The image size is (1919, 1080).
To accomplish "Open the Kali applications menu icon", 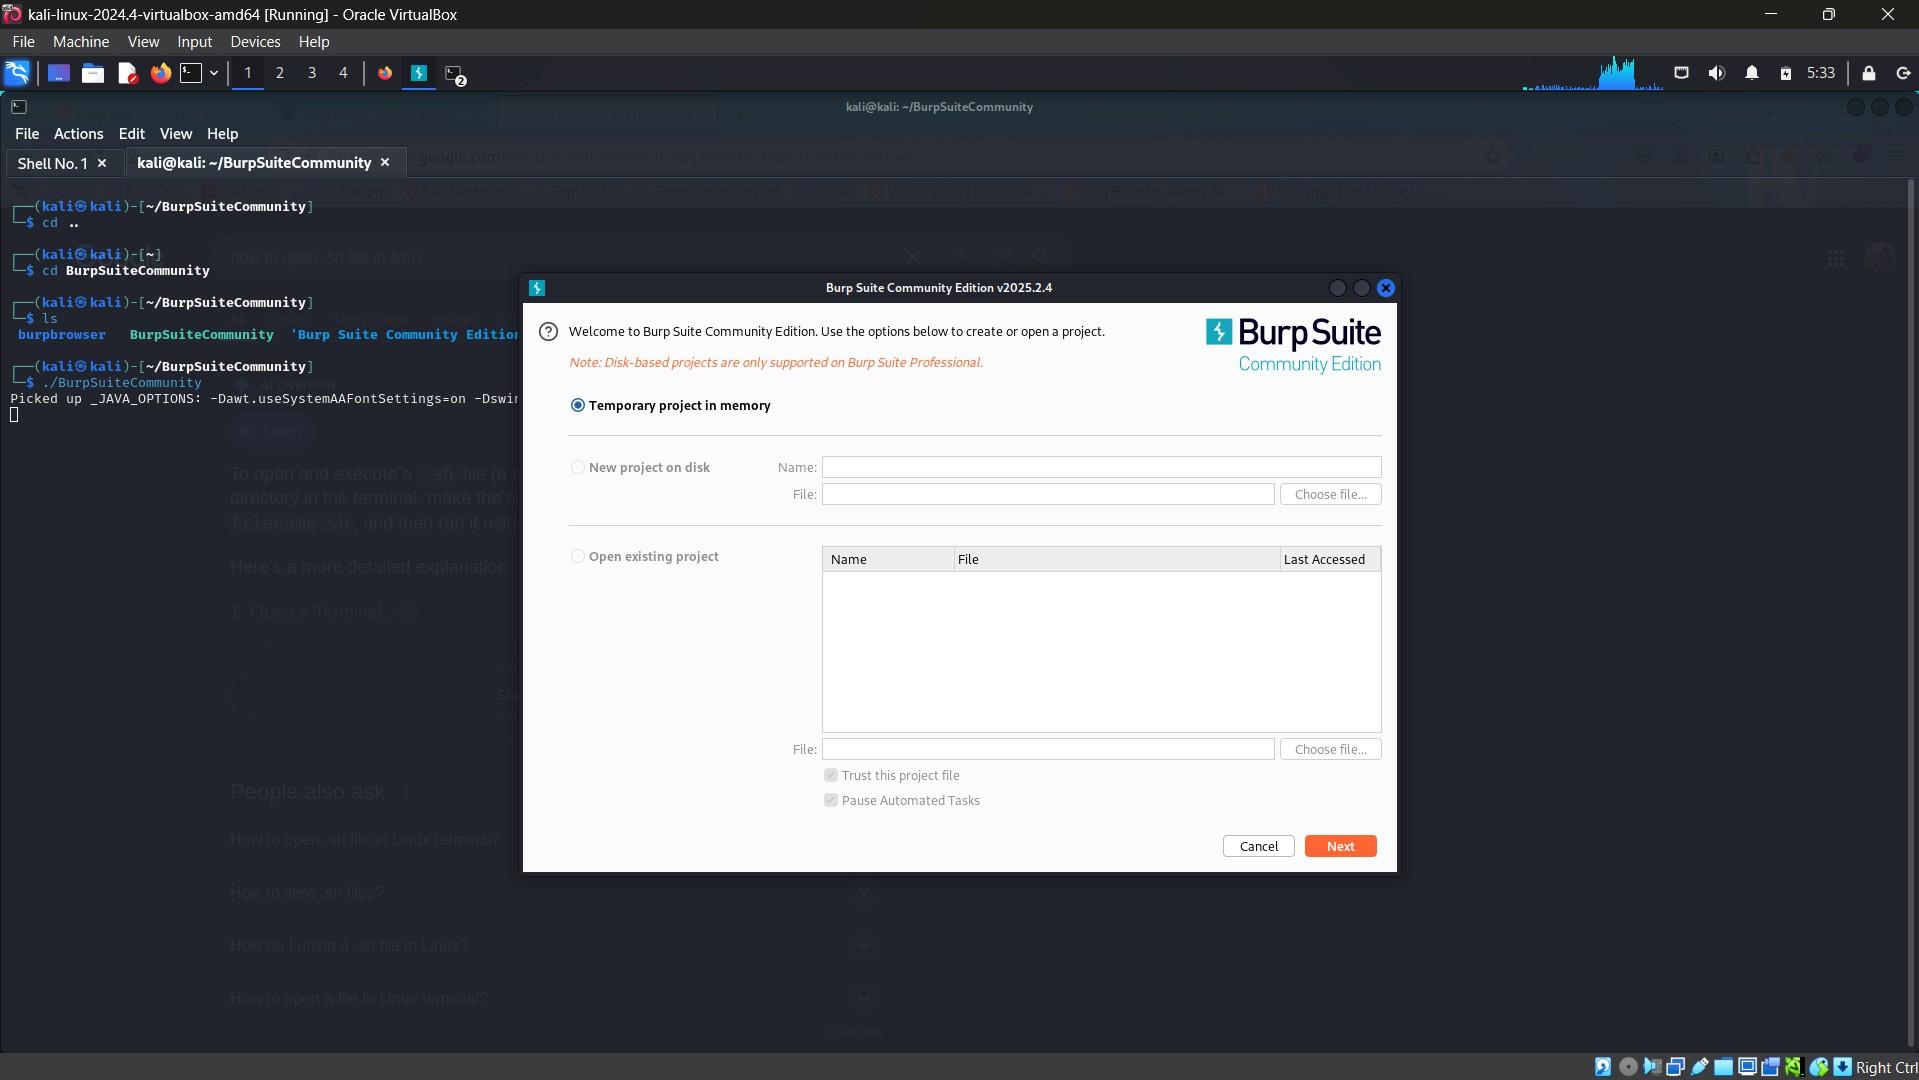I will pos(16,73).
